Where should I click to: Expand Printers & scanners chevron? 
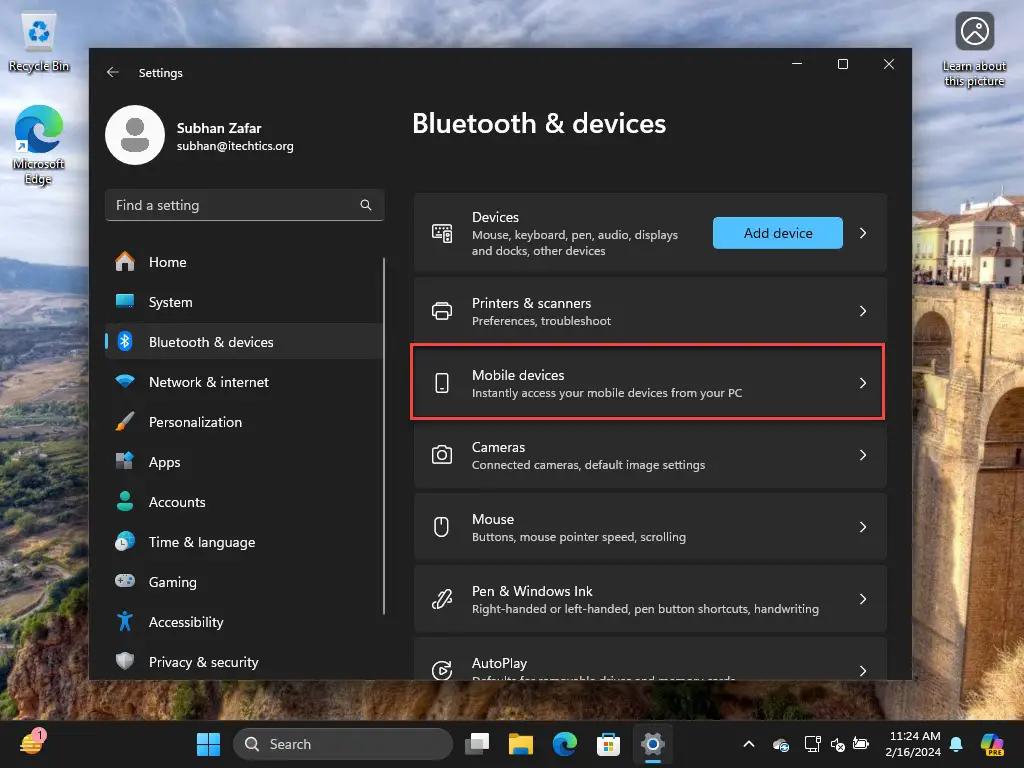click(863, 311)
